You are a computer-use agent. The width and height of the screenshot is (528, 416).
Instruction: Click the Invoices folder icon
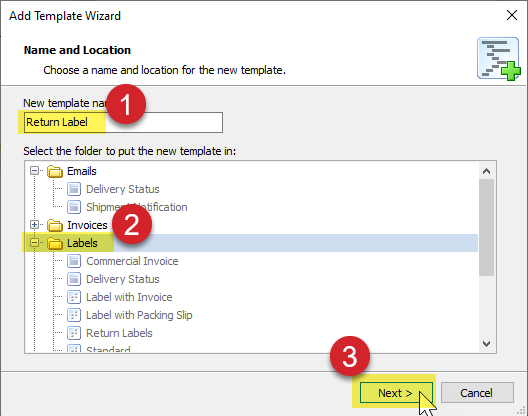pos(55,225)
